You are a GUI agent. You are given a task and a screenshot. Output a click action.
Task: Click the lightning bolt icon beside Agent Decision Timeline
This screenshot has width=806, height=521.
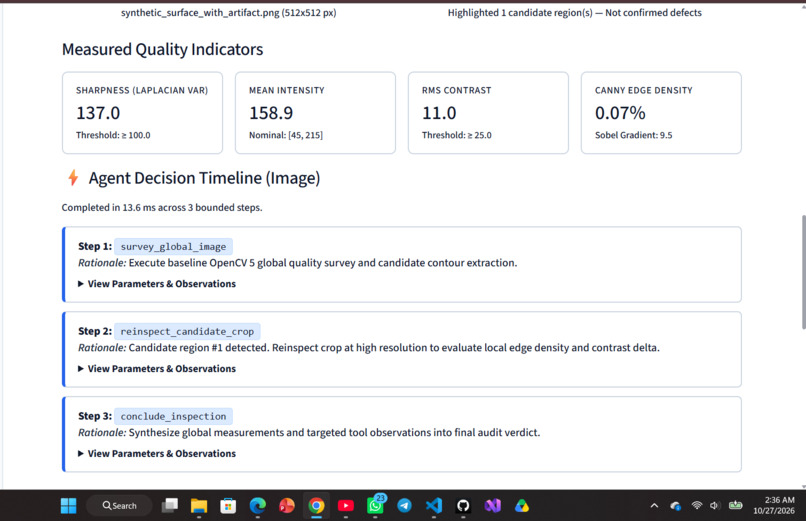coord(73,178)
